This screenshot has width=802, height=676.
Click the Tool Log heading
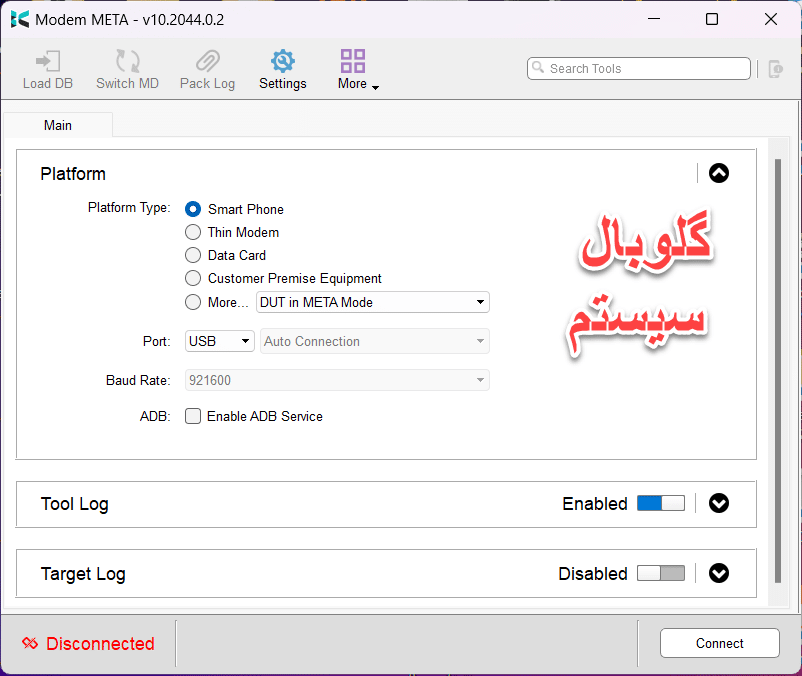click(75, 504)
